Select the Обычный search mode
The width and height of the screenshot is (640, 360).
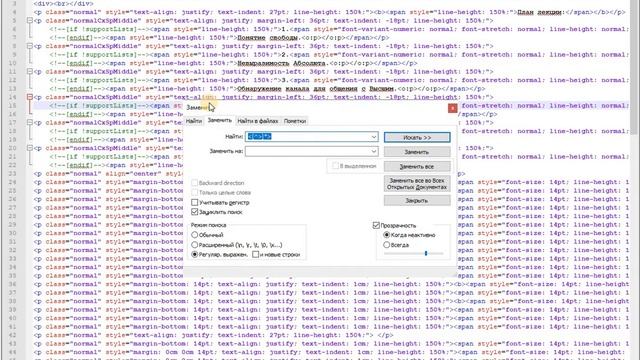[x=195, y=235]
